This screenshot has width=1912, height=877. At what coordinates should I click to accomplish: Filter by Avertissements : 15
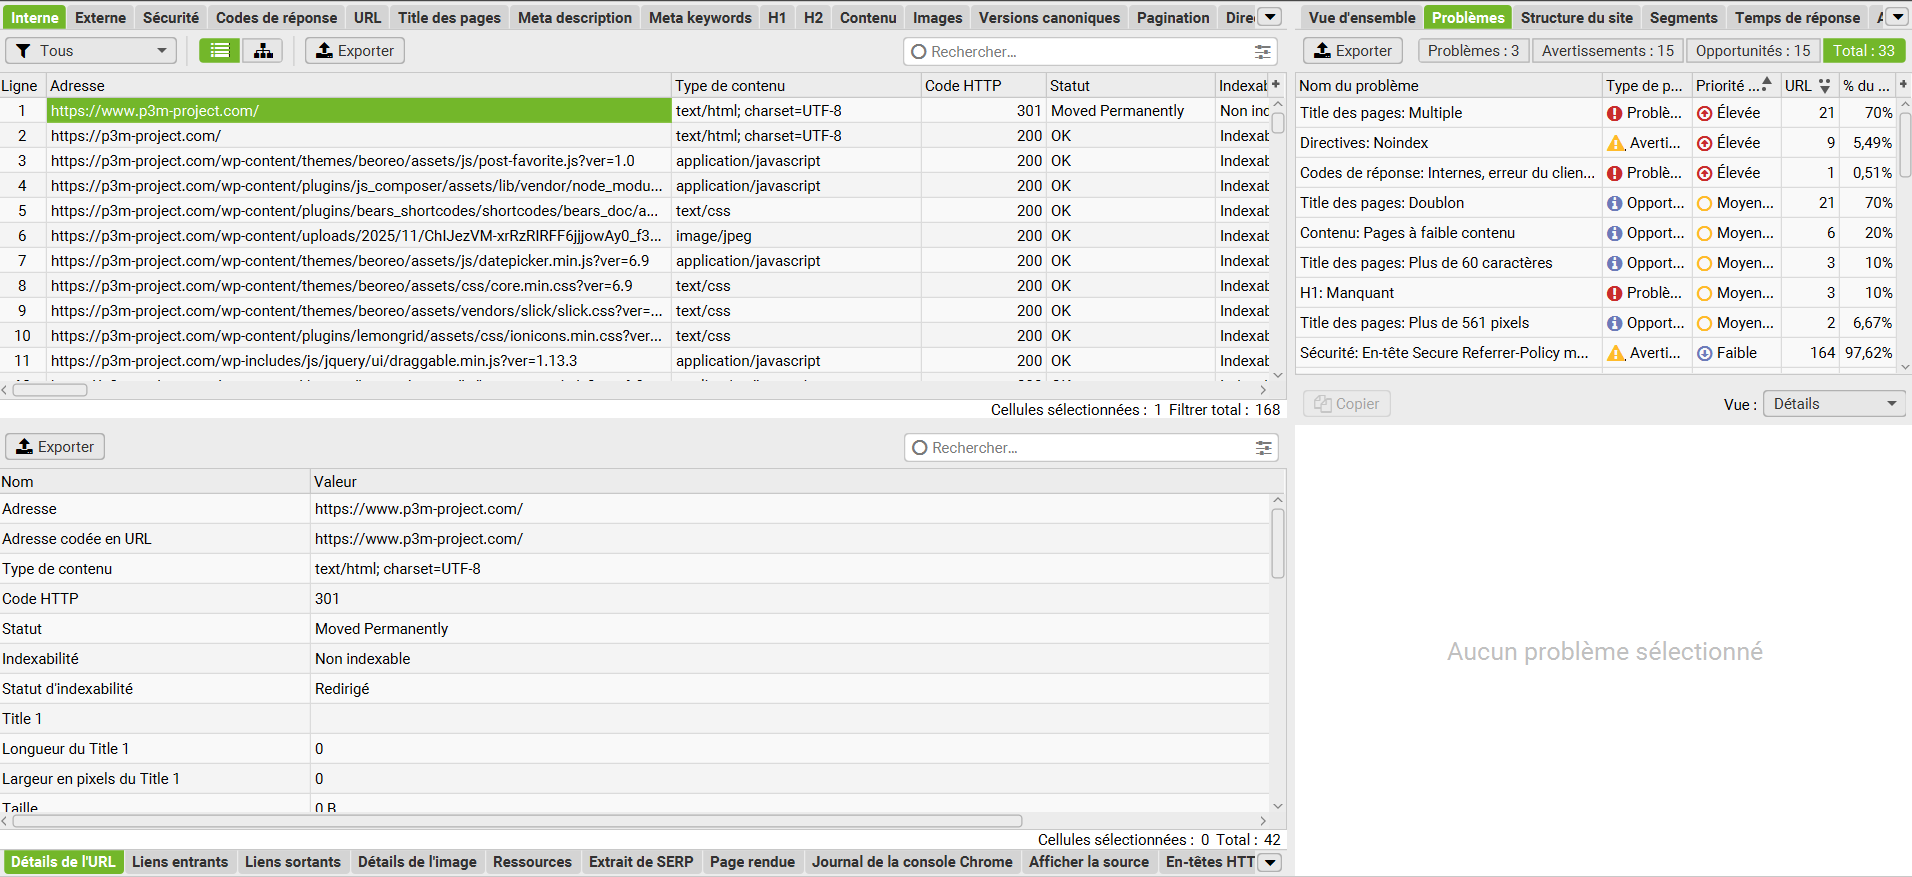click(1607, 51)
